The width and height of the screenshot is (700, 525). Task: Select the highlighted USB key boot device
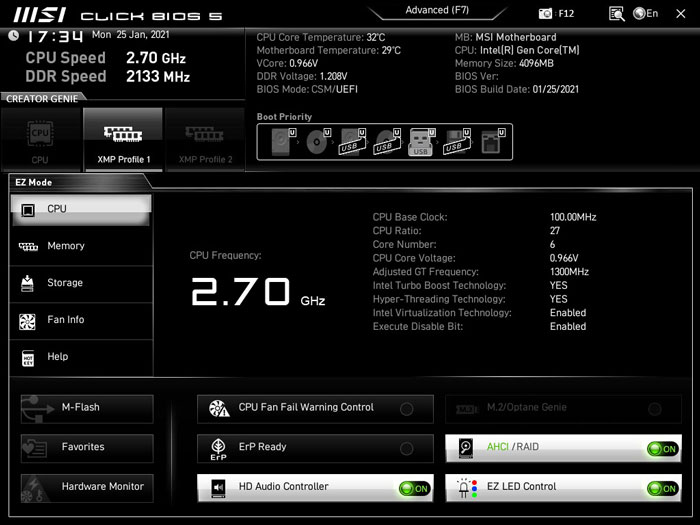click(x=421, y=142)
